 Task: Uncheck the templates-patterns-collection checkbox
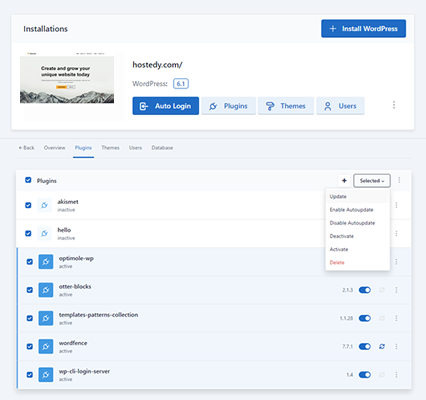pos(30,318)
